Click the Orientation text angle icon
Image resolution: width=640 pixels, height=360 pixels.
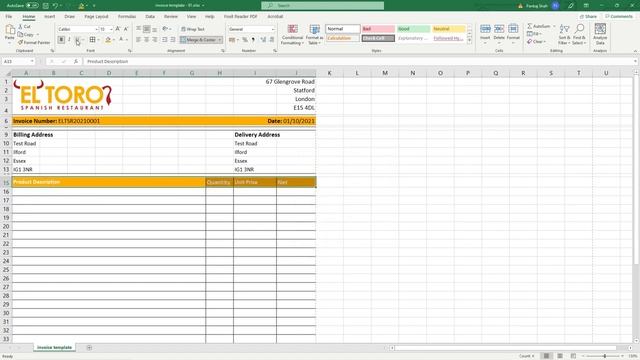(165, 29)
